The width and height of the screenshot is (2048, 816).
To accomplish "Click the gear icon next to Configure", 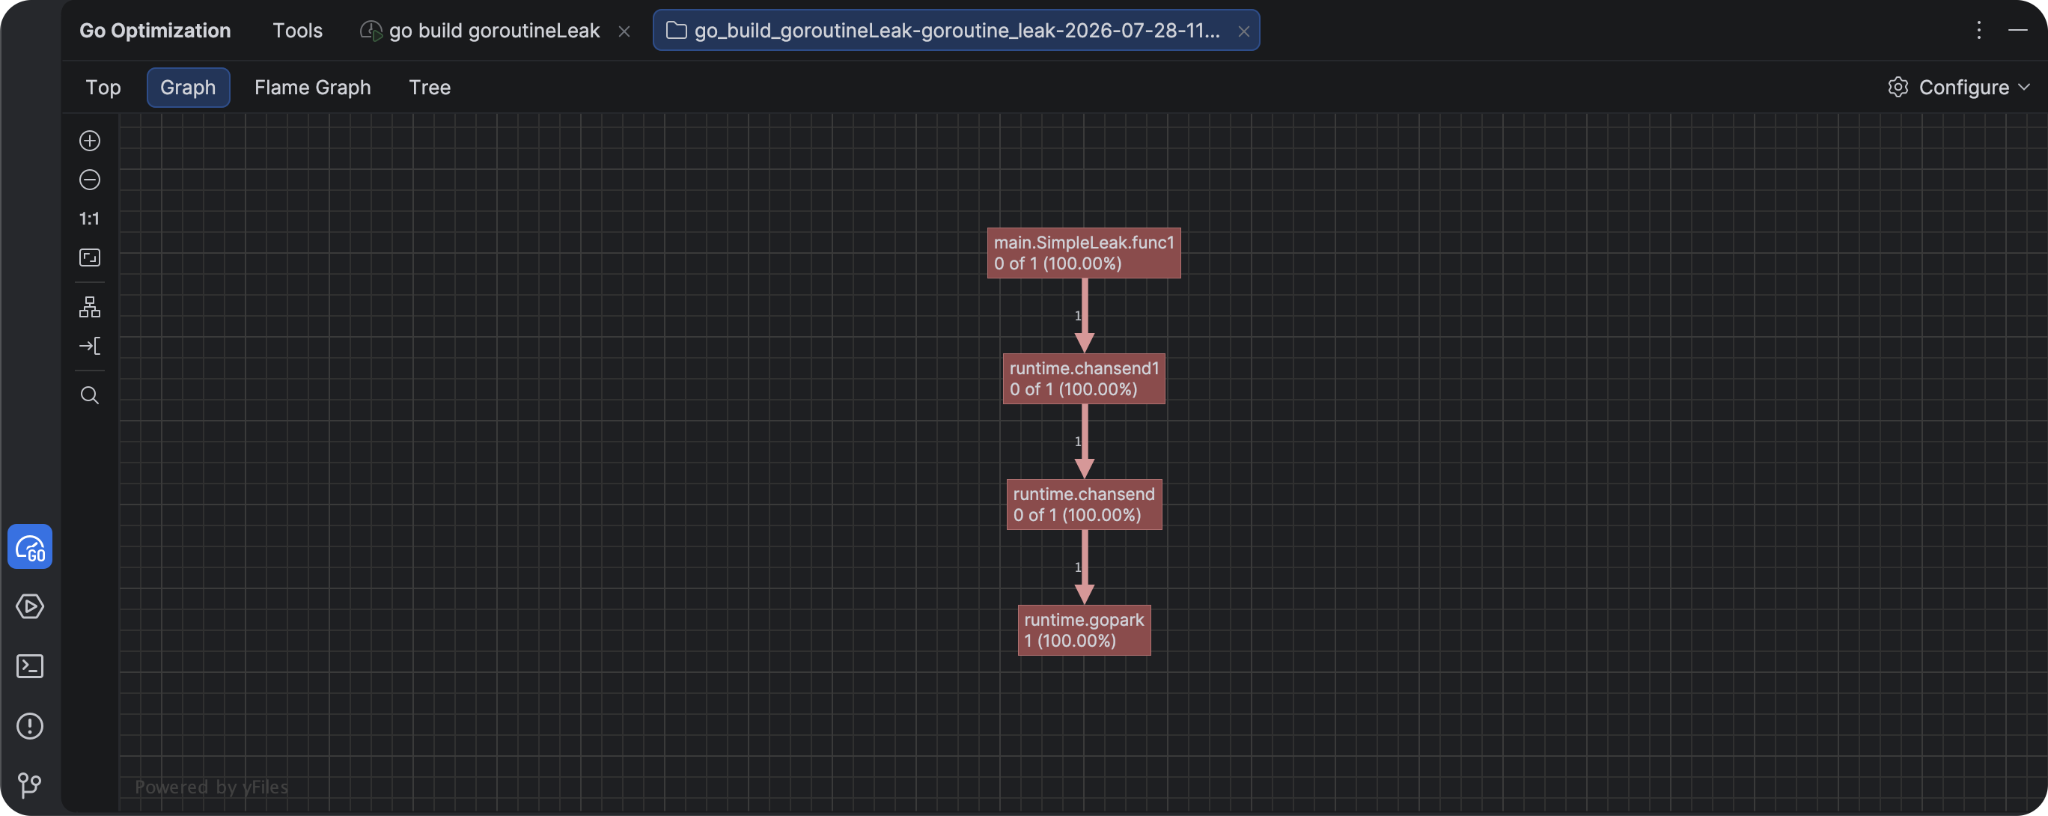I will (x=1898, y=87).
